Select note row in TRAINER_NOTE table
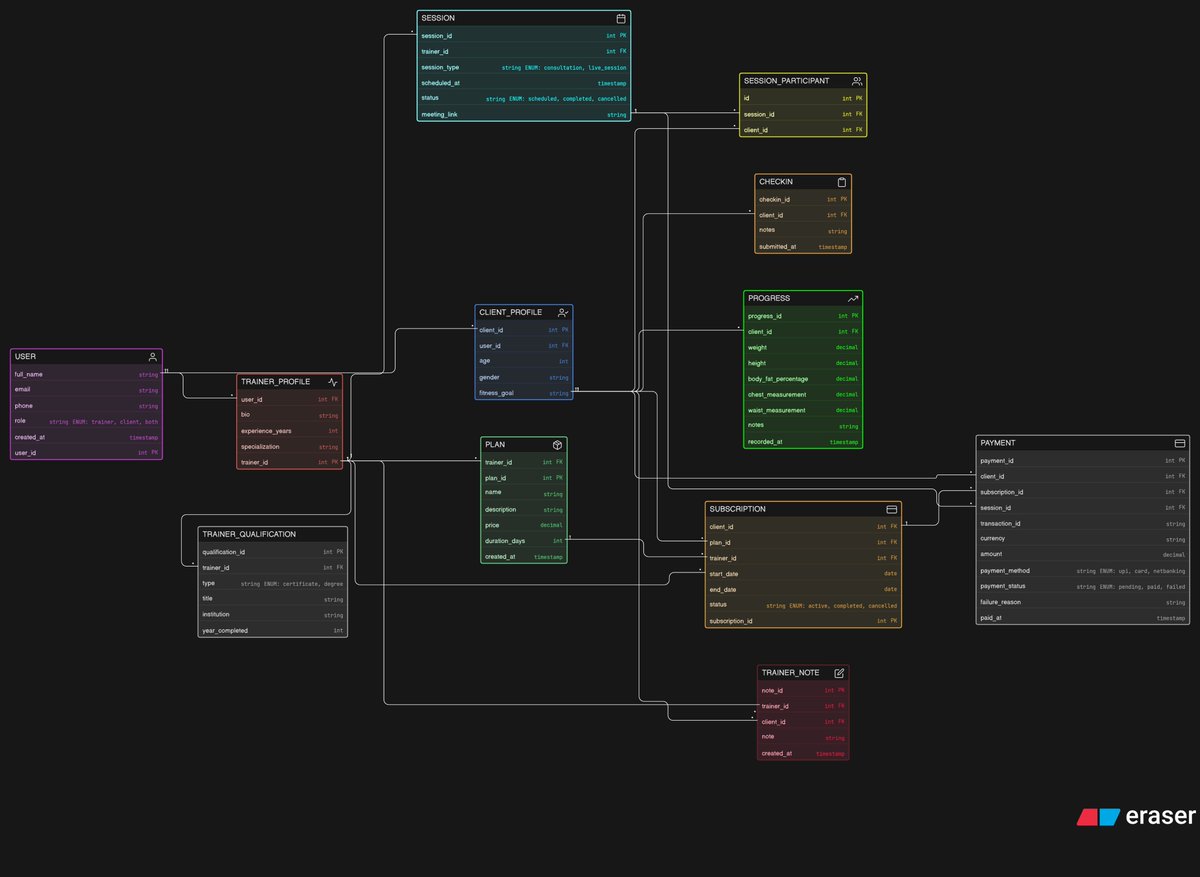The width and height of the screenshot is (1200, 877). pos(803,737)
